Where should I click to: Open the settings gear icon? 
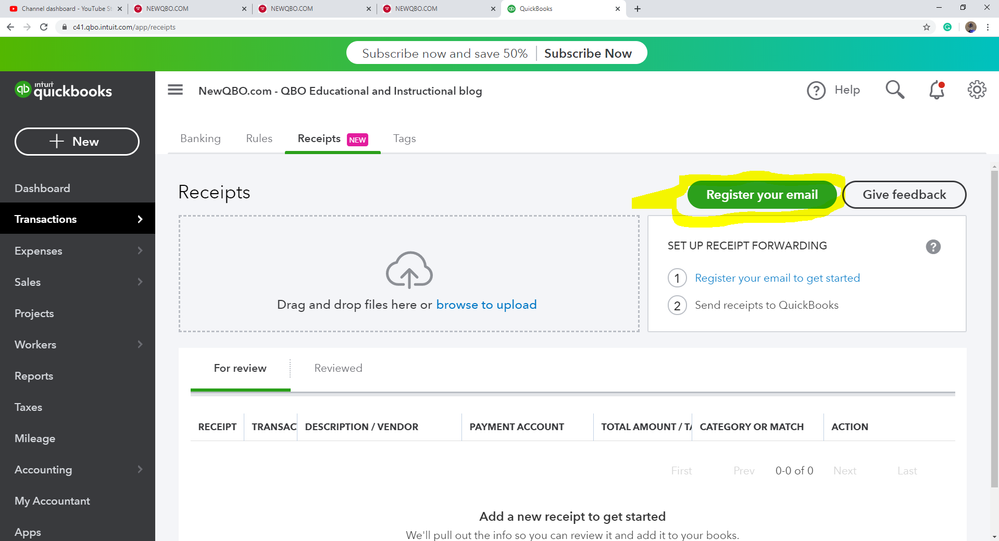[977, 90]
